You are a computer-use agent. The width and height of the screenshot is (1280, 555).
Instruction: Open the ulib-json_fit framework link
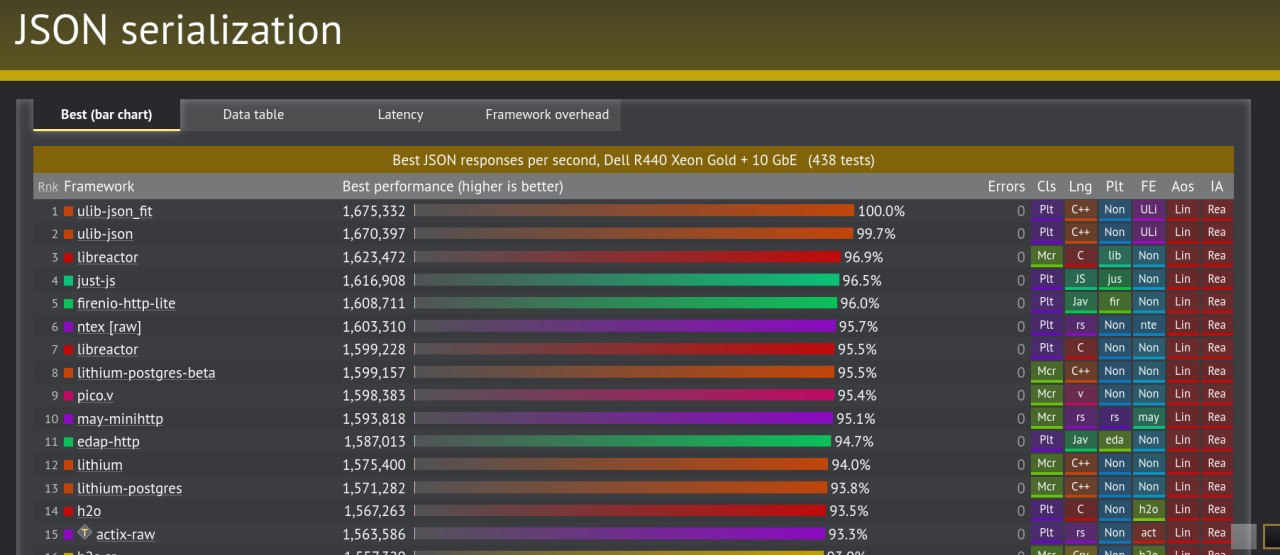point(114,211)
